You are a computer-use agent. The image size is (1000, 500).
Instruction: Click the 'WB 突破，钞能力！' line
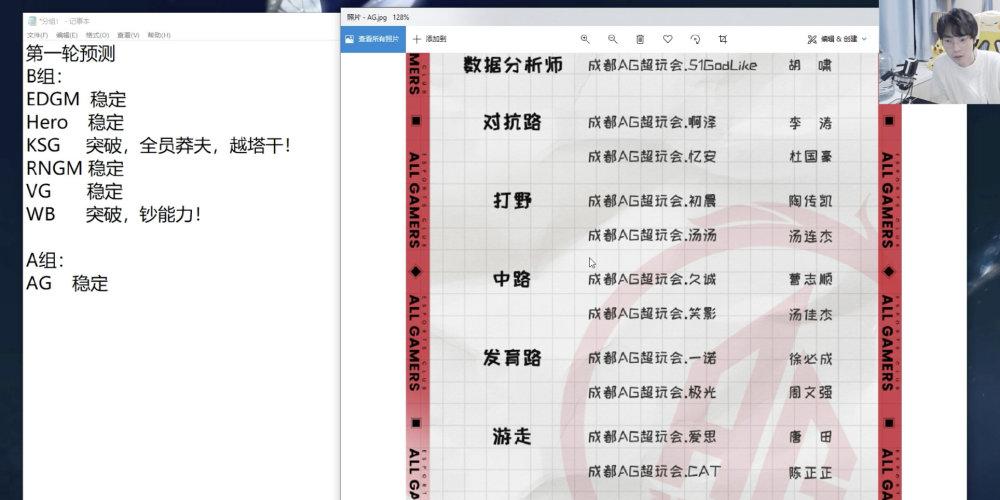tap(114, 214)
